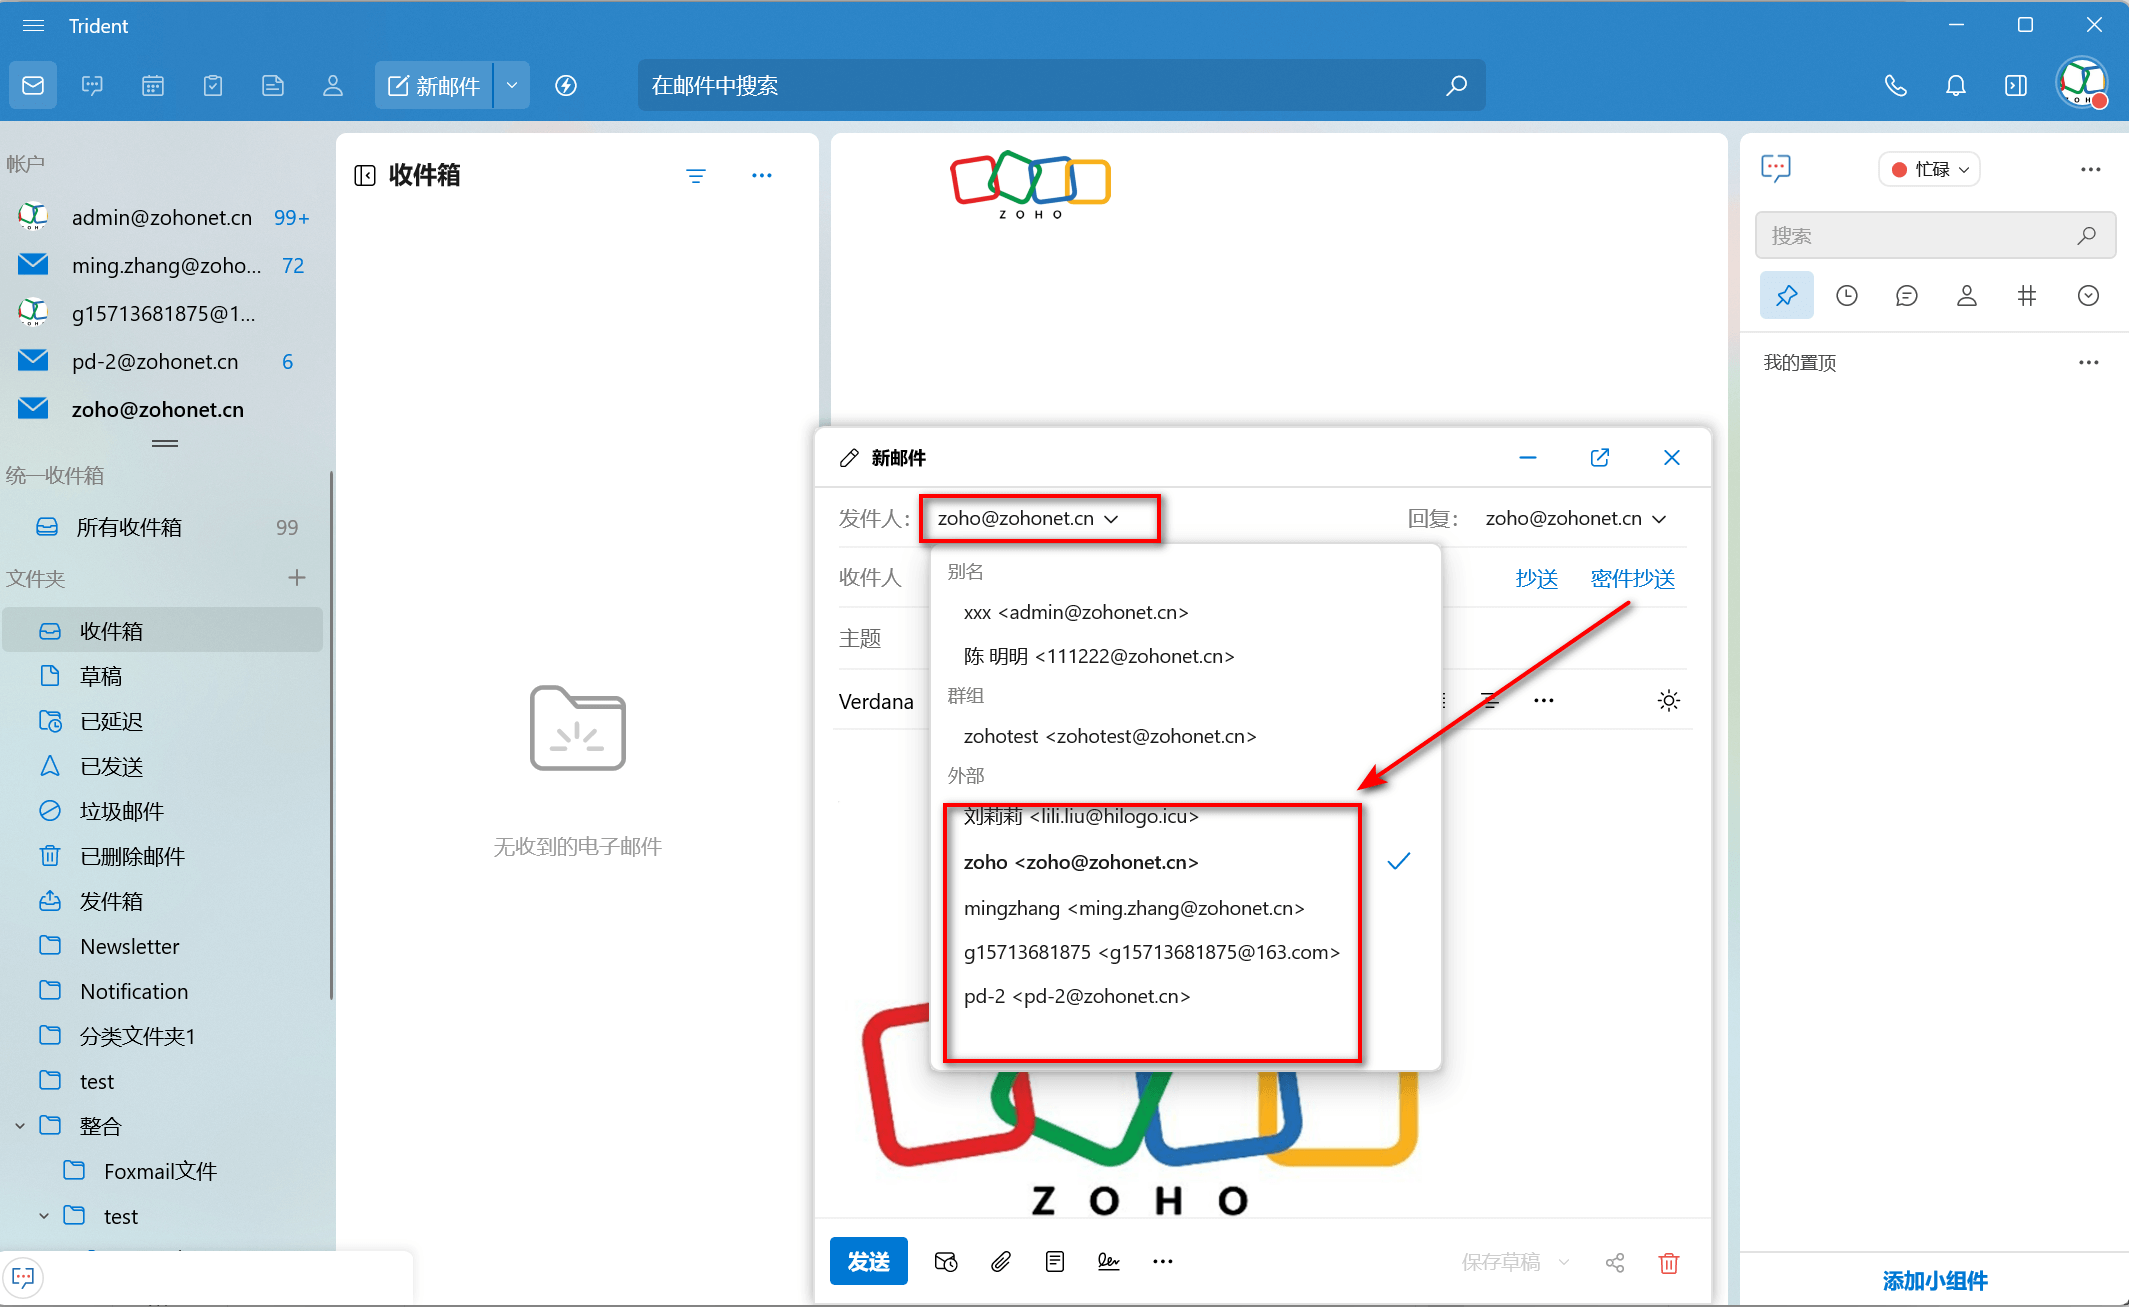Click the 新邮件 compose button

pyautogui.click(x=433, y=86)
